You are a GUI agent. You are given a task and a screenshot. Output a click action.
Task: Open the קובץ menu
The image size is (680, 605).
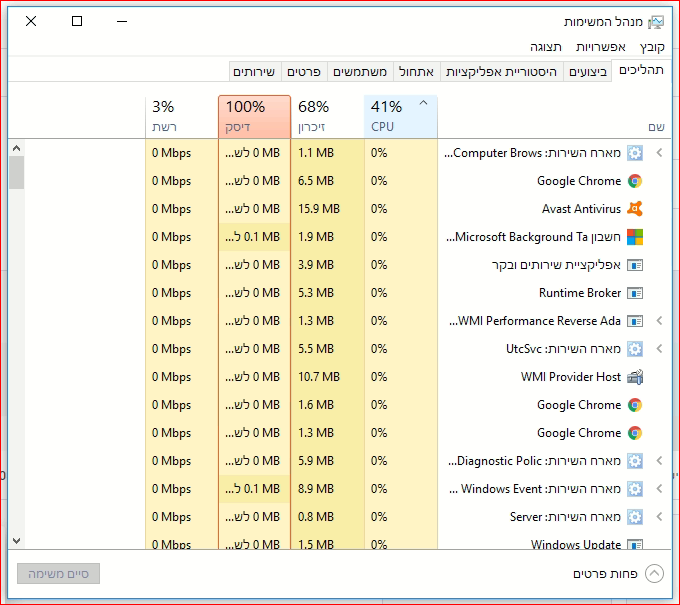click(x=652, y=47)
